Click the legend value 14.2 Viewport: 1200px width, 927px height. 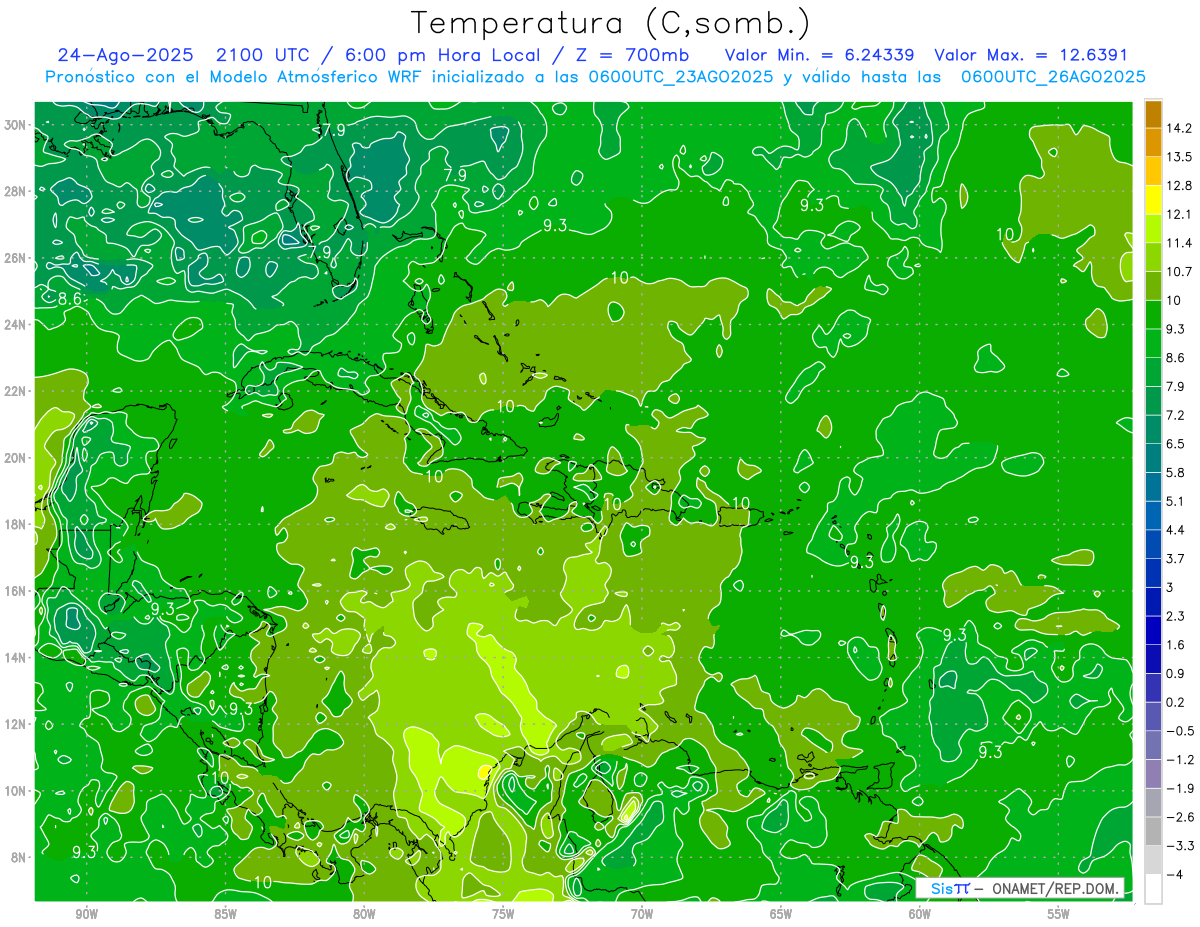tap(1179, 128)
